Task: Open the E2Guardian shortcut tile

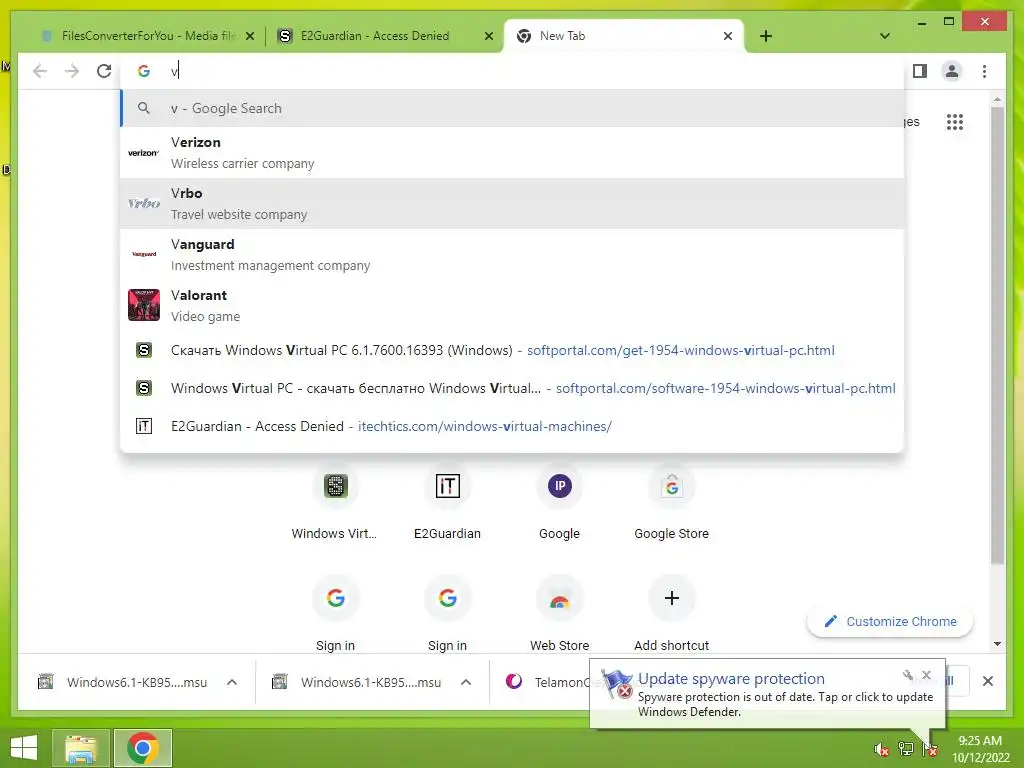Action: coord(447,504)
